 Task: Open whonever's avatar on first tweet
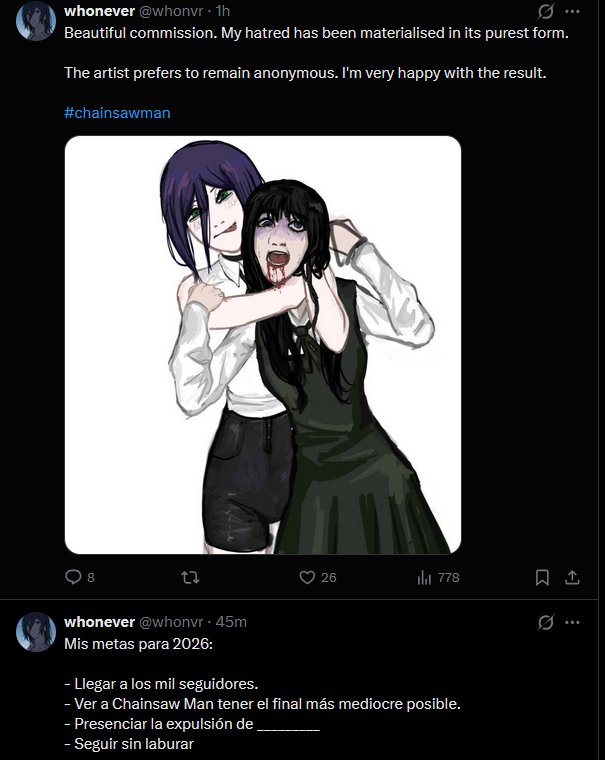(x=36, y=21)
